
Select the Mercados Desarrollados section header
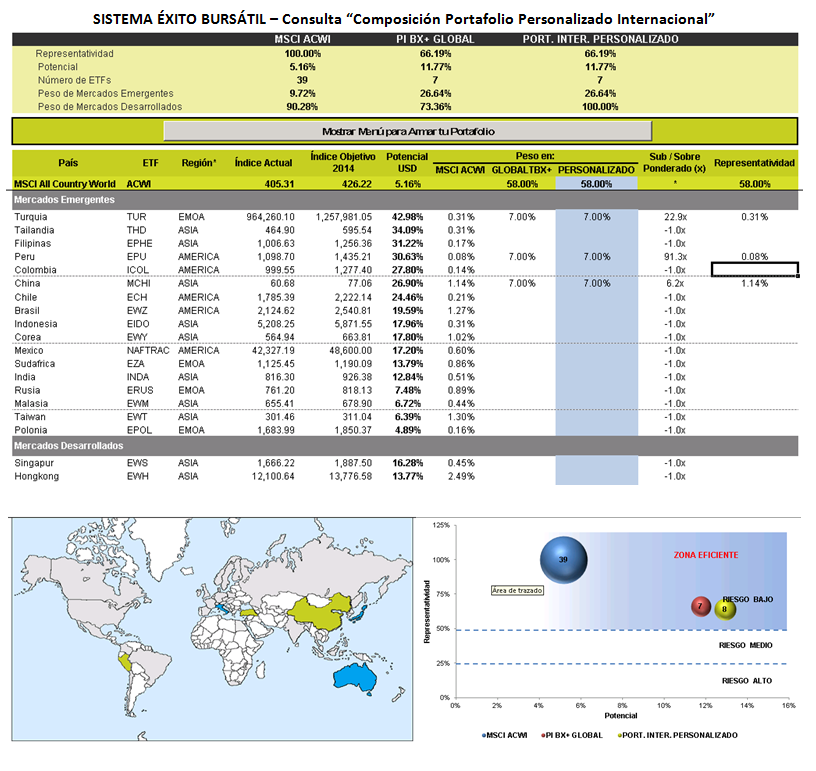pos(405,446)
